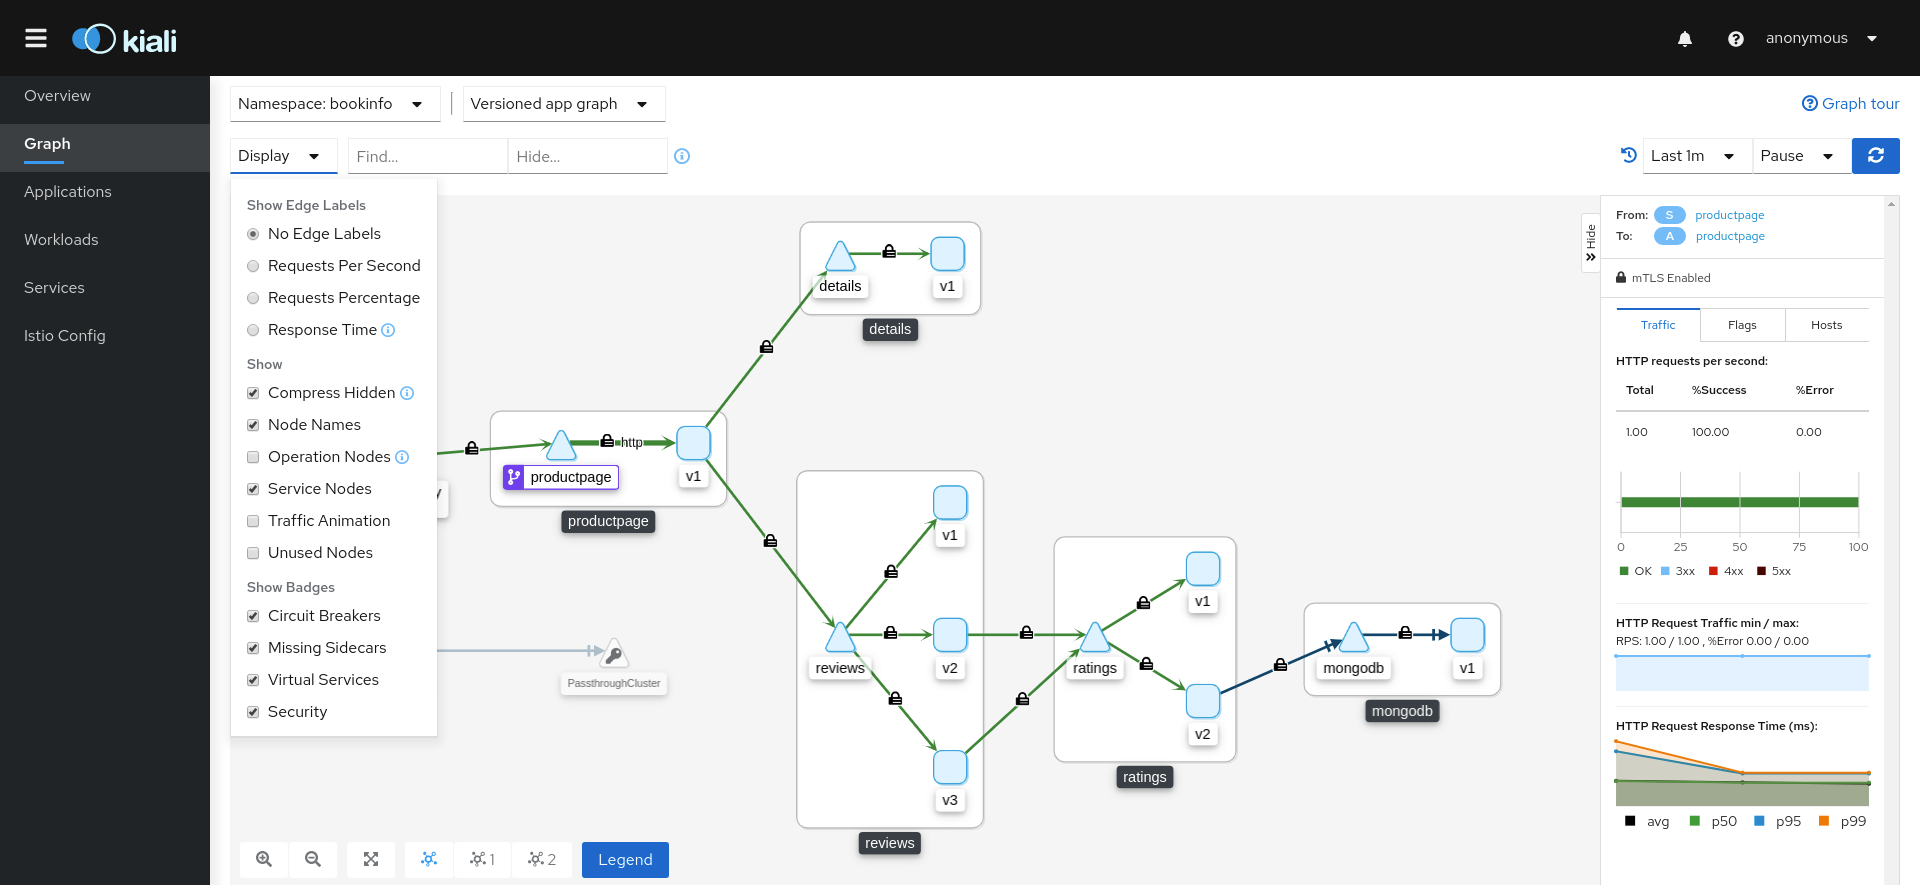Open the From productpage link
The width and height of the screenshot is (1920, 885).
pyautogui.click(x=1729, y=215)
